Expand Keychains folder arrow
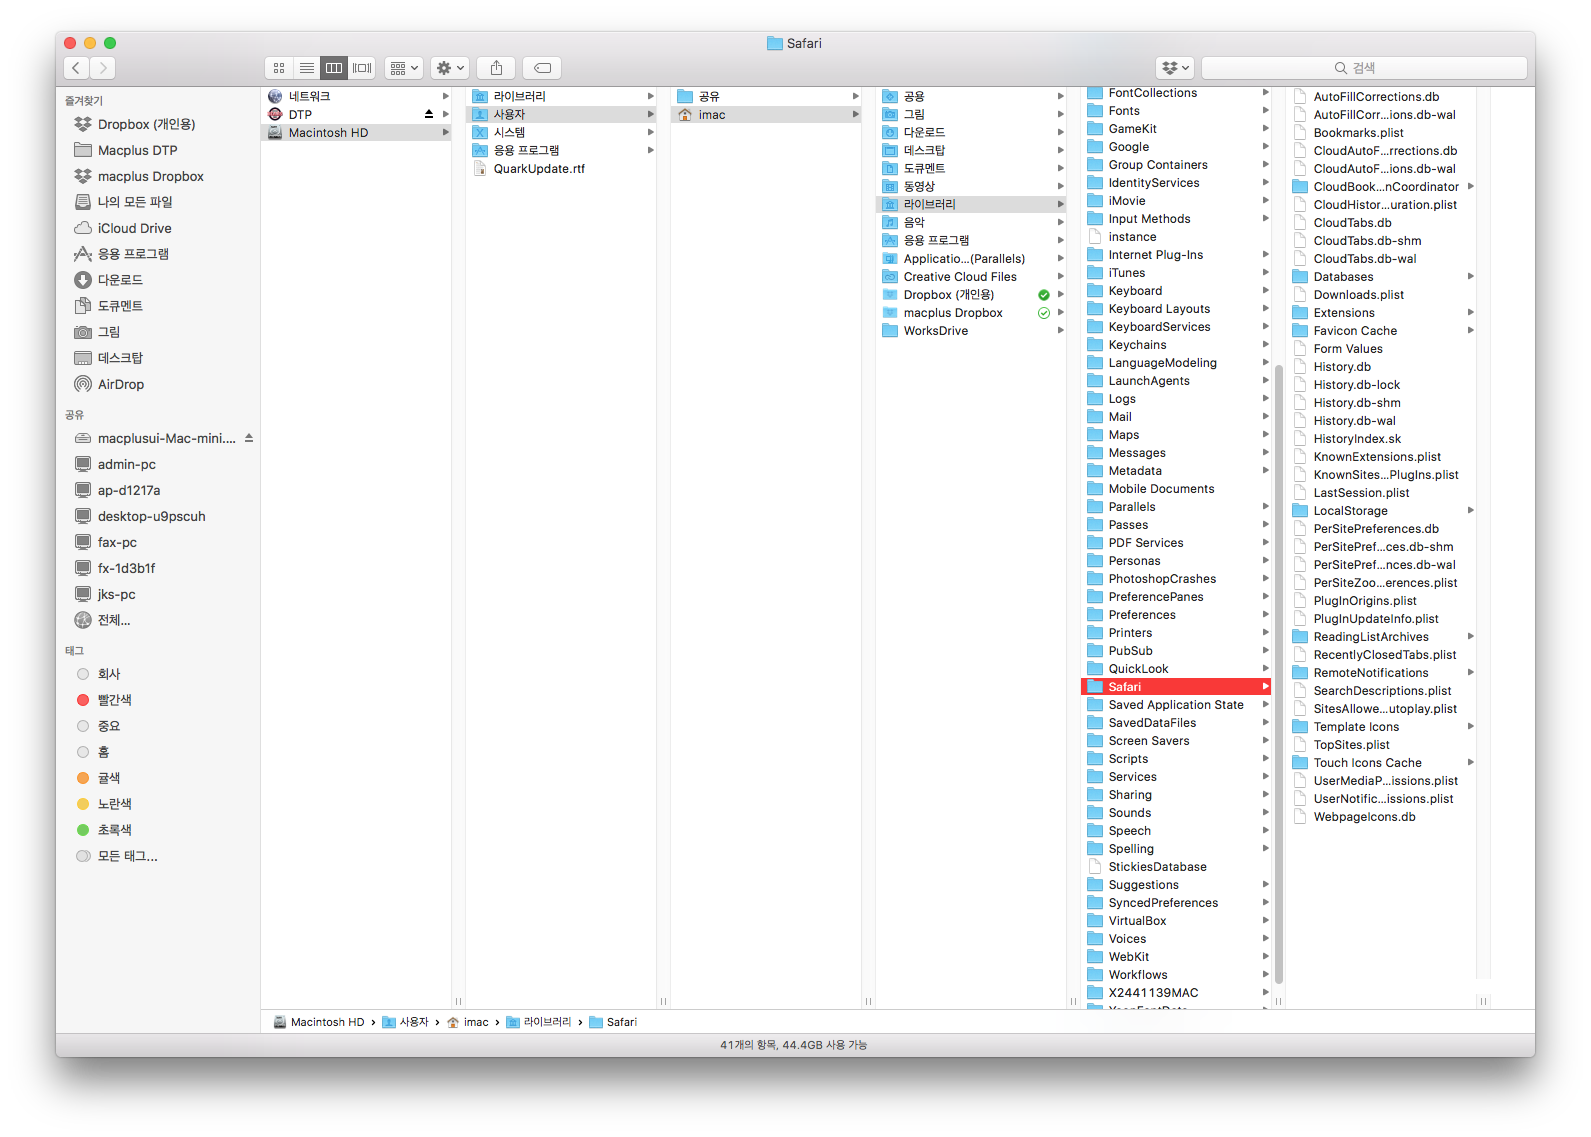The height and width of the screenshot is (1137, 1591). 1265,344
